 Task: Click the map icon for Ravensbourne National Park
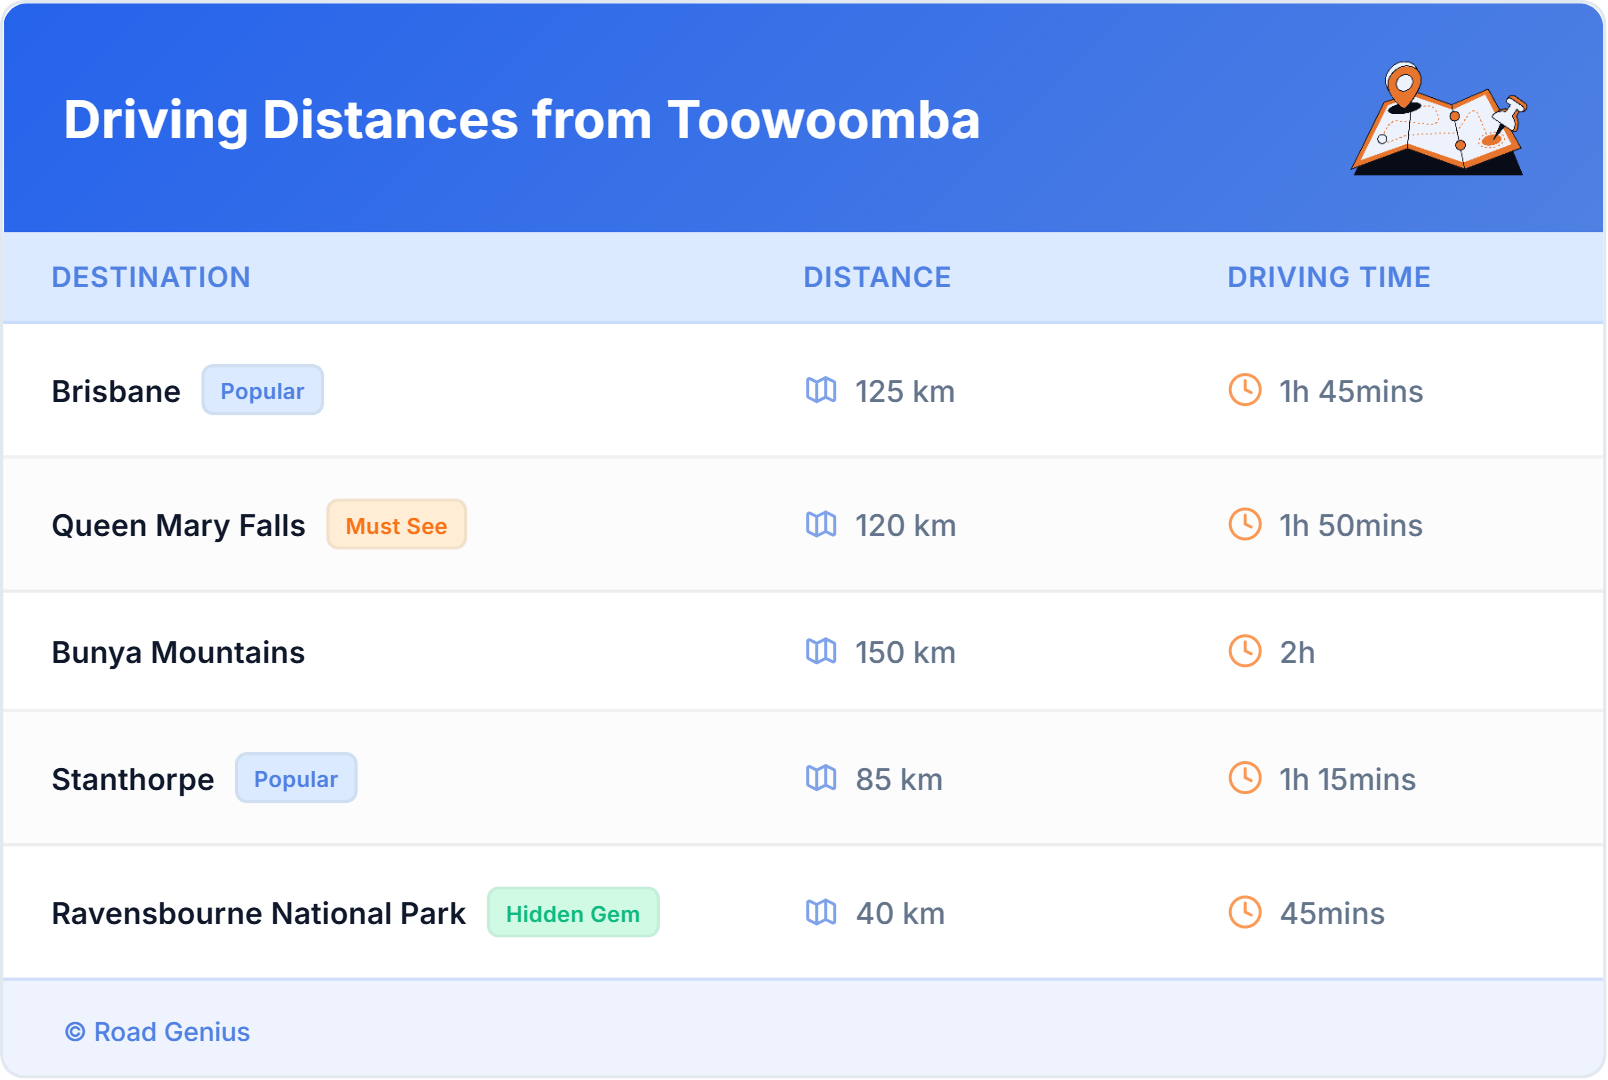click(x=822, y=913)
